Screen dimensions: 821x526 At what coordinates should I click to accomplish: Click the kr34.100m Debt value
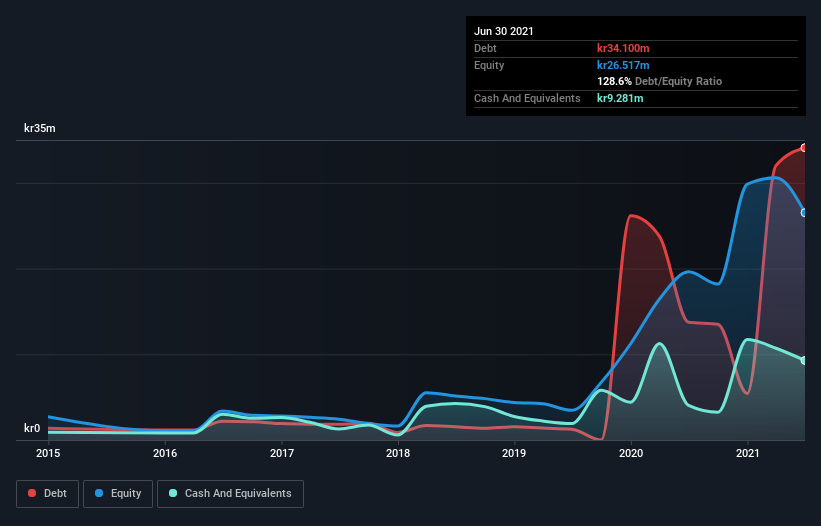coord(623,48)
